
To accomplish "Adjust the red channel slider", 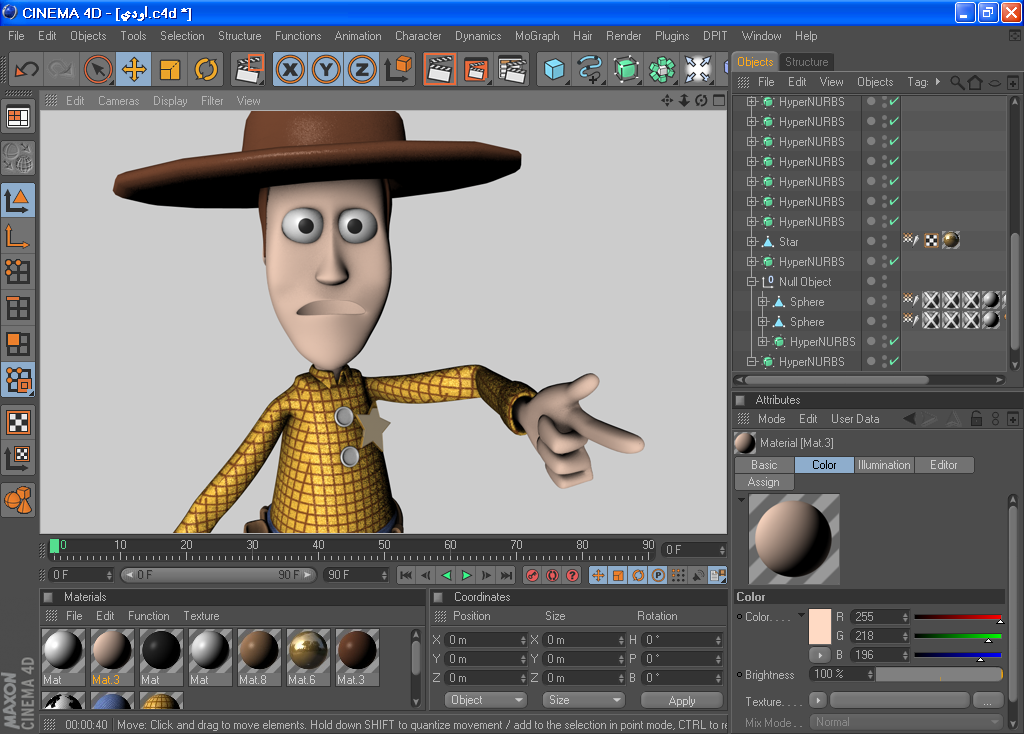I will [x=958, y=617].
